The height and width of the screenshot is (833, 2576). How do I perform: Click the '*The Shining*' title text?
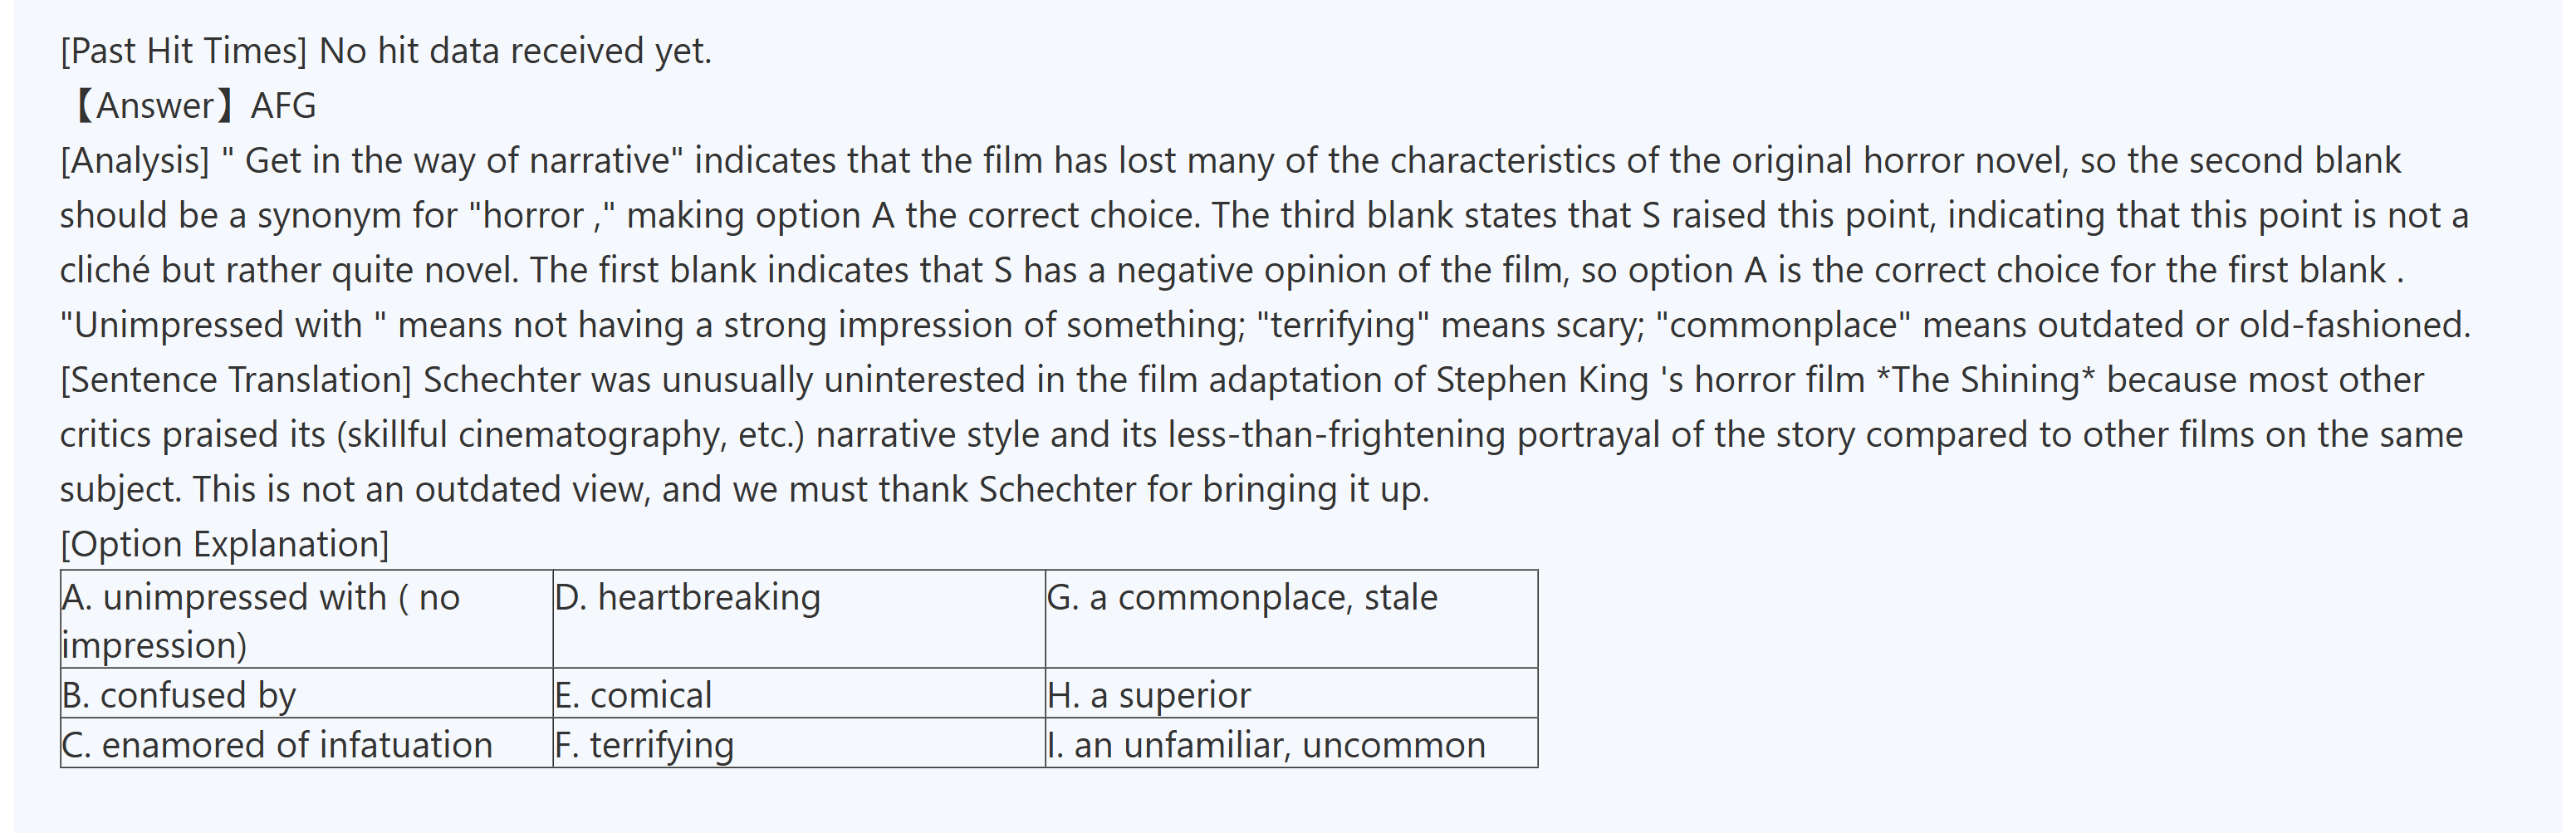tap(1984, 380)
